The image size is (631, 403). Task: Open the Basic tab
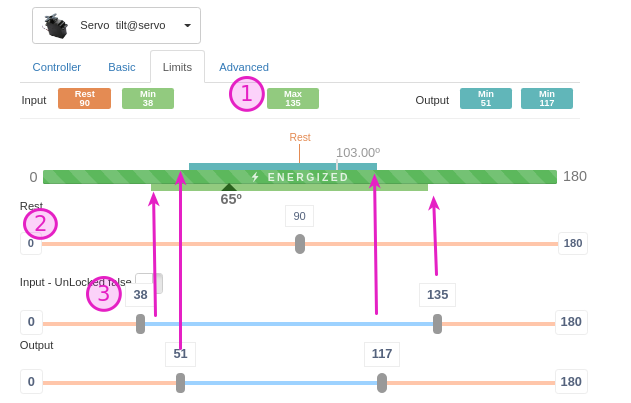(x=122, y=67)
